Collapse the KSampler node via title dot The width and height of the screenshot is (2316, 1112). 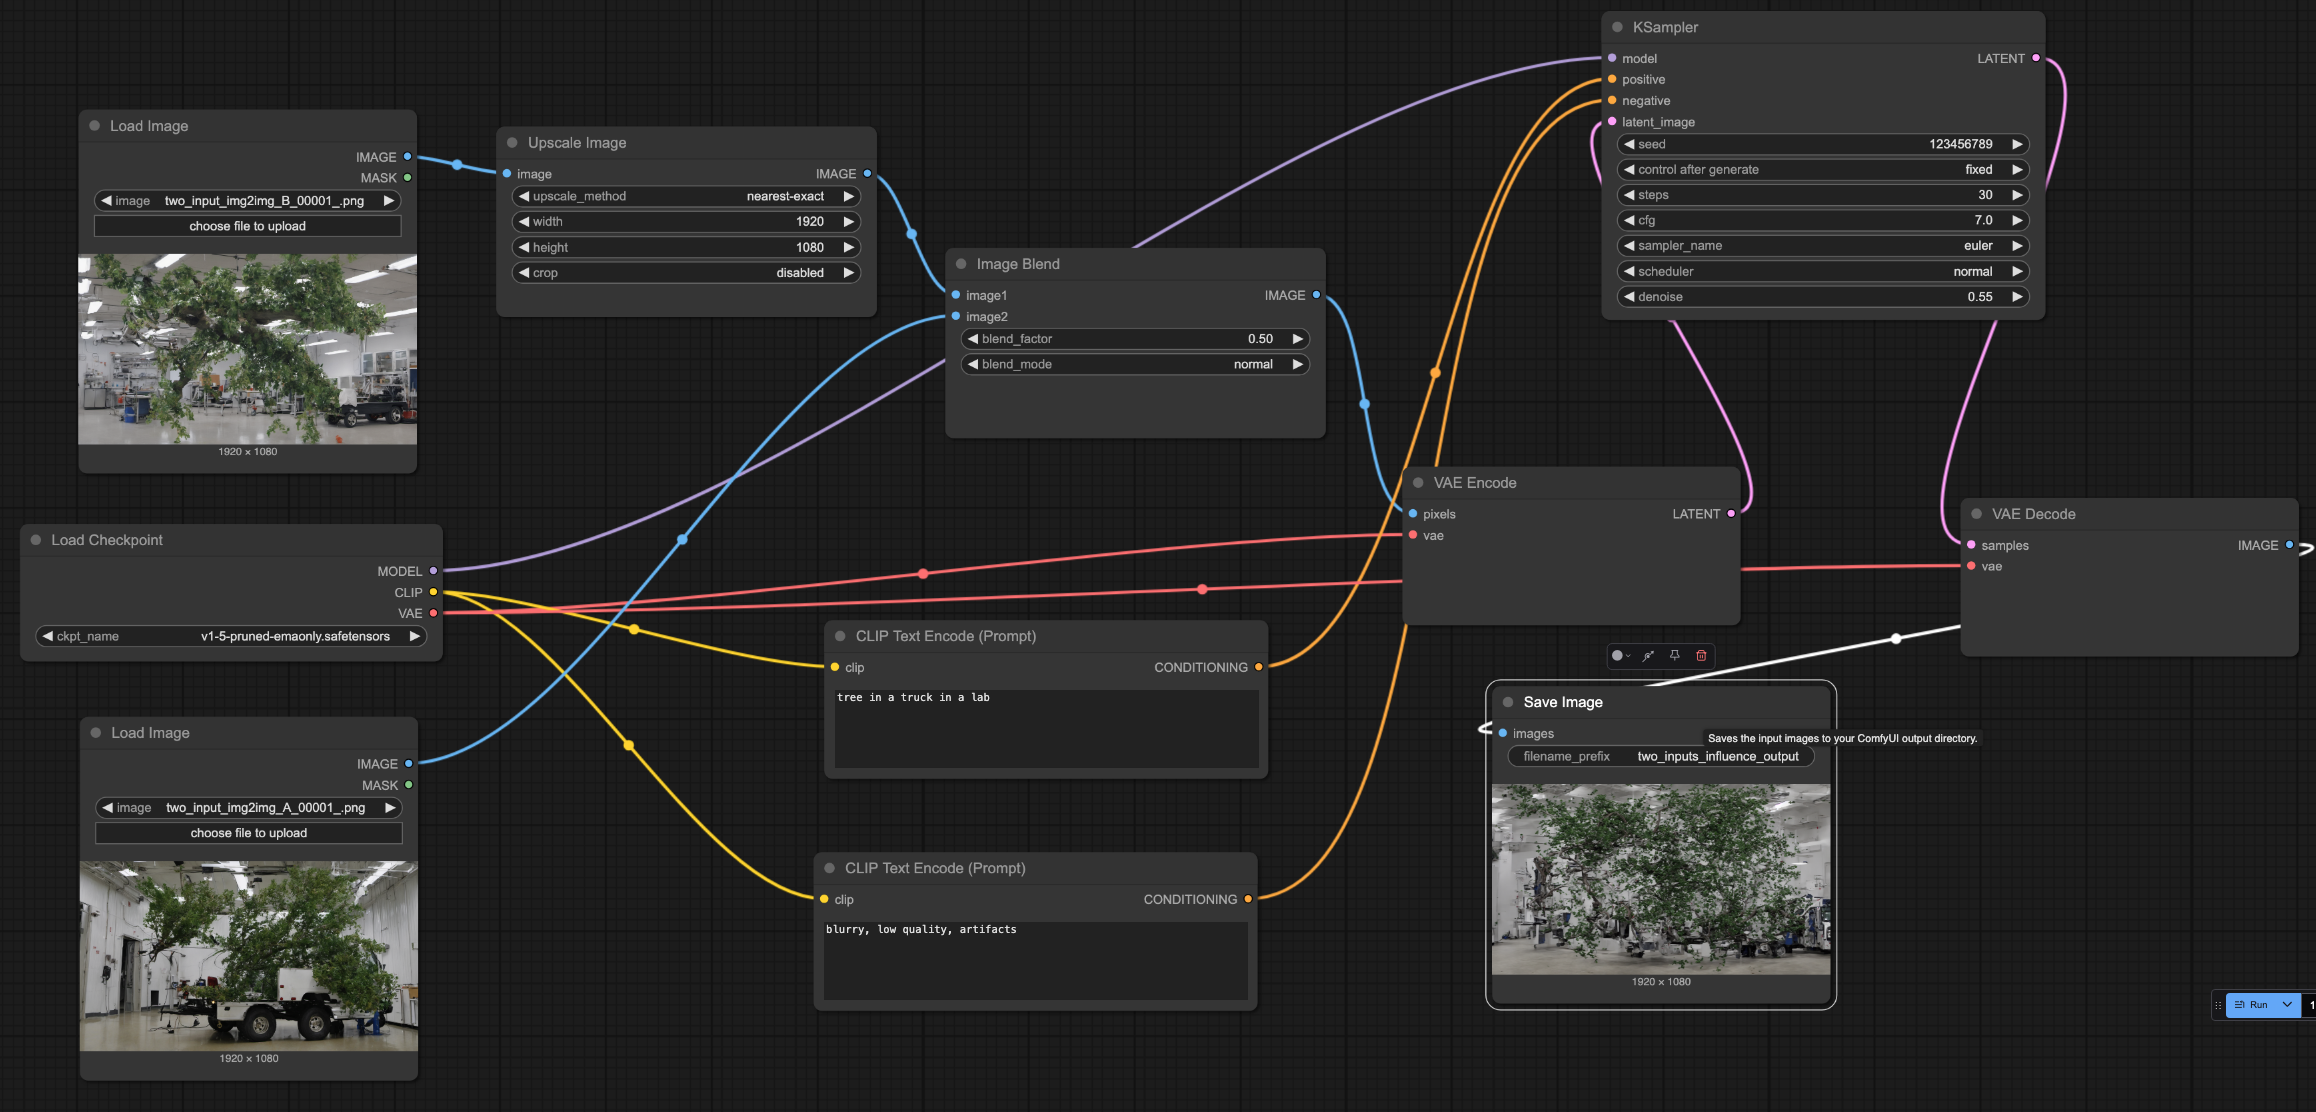tap(1617, 27)
